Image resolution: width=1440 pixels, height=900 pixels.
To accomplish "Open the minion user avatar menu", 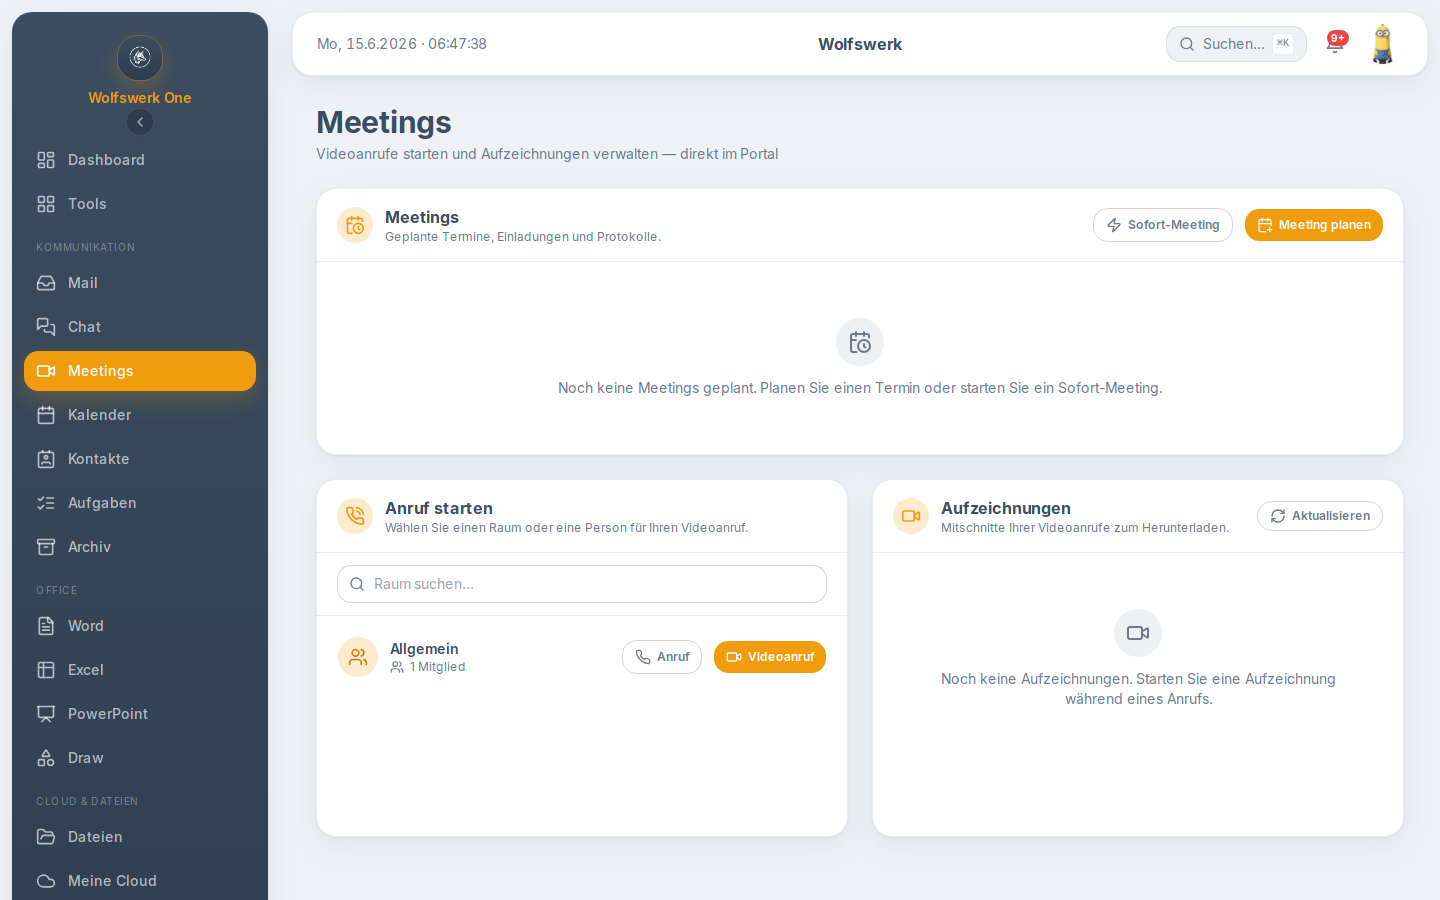I will point(1383,44).
